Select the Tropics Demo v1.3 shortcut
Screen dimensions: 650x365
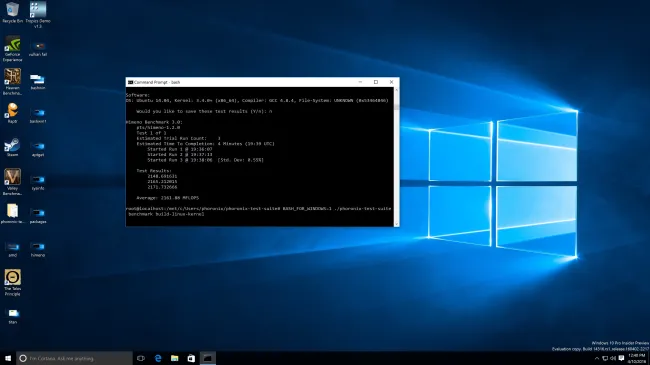[x=38, y=15]
